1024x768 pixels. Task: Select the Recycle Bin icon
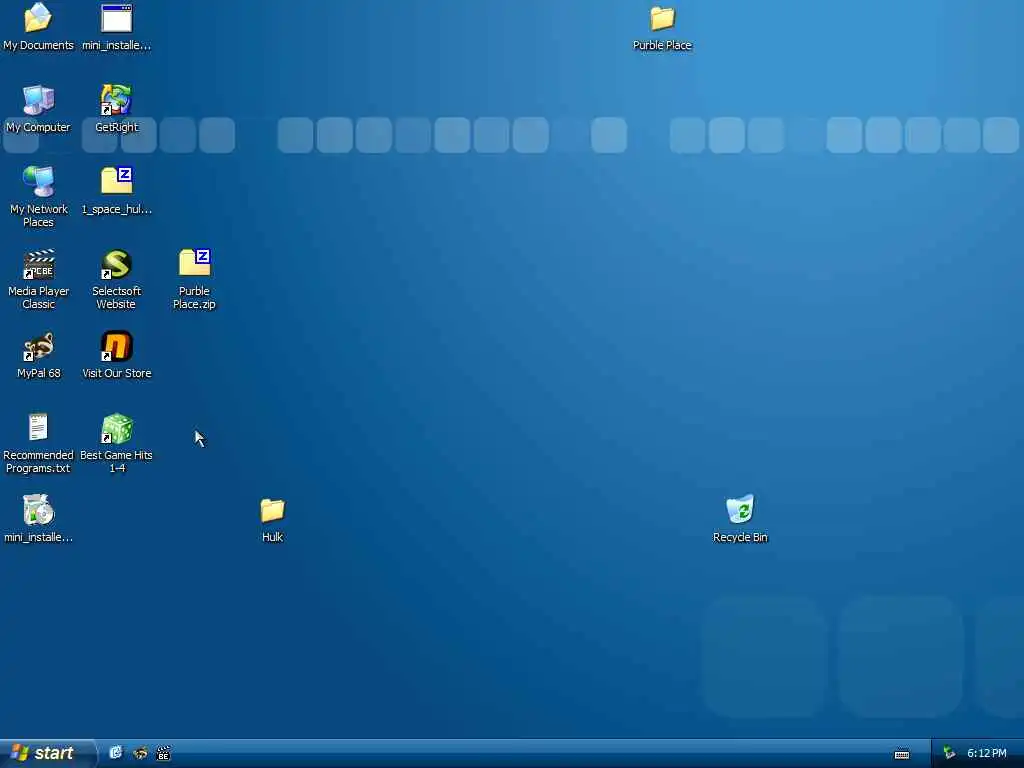[740, 510]
